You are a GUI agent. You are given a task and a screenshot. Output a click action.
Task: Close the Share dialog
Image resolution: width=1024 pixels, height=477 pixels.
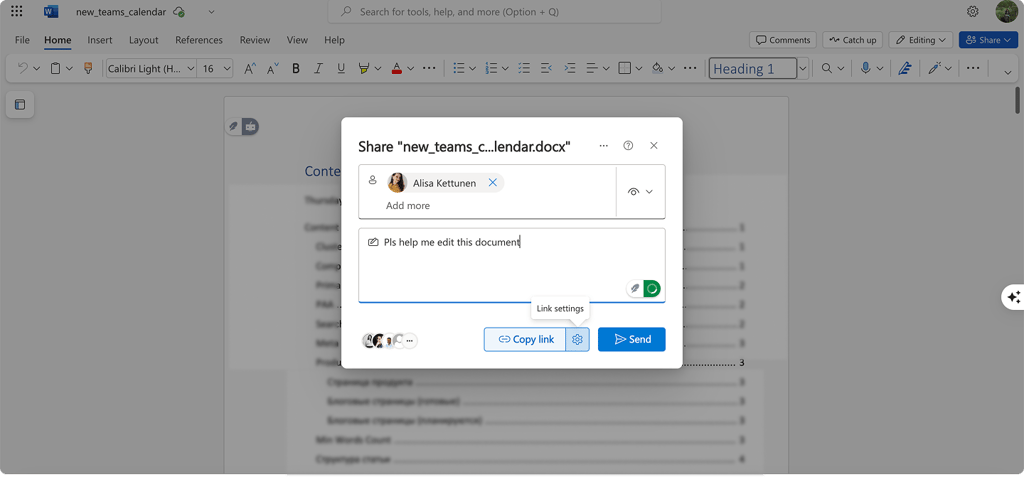pos(654,146)
